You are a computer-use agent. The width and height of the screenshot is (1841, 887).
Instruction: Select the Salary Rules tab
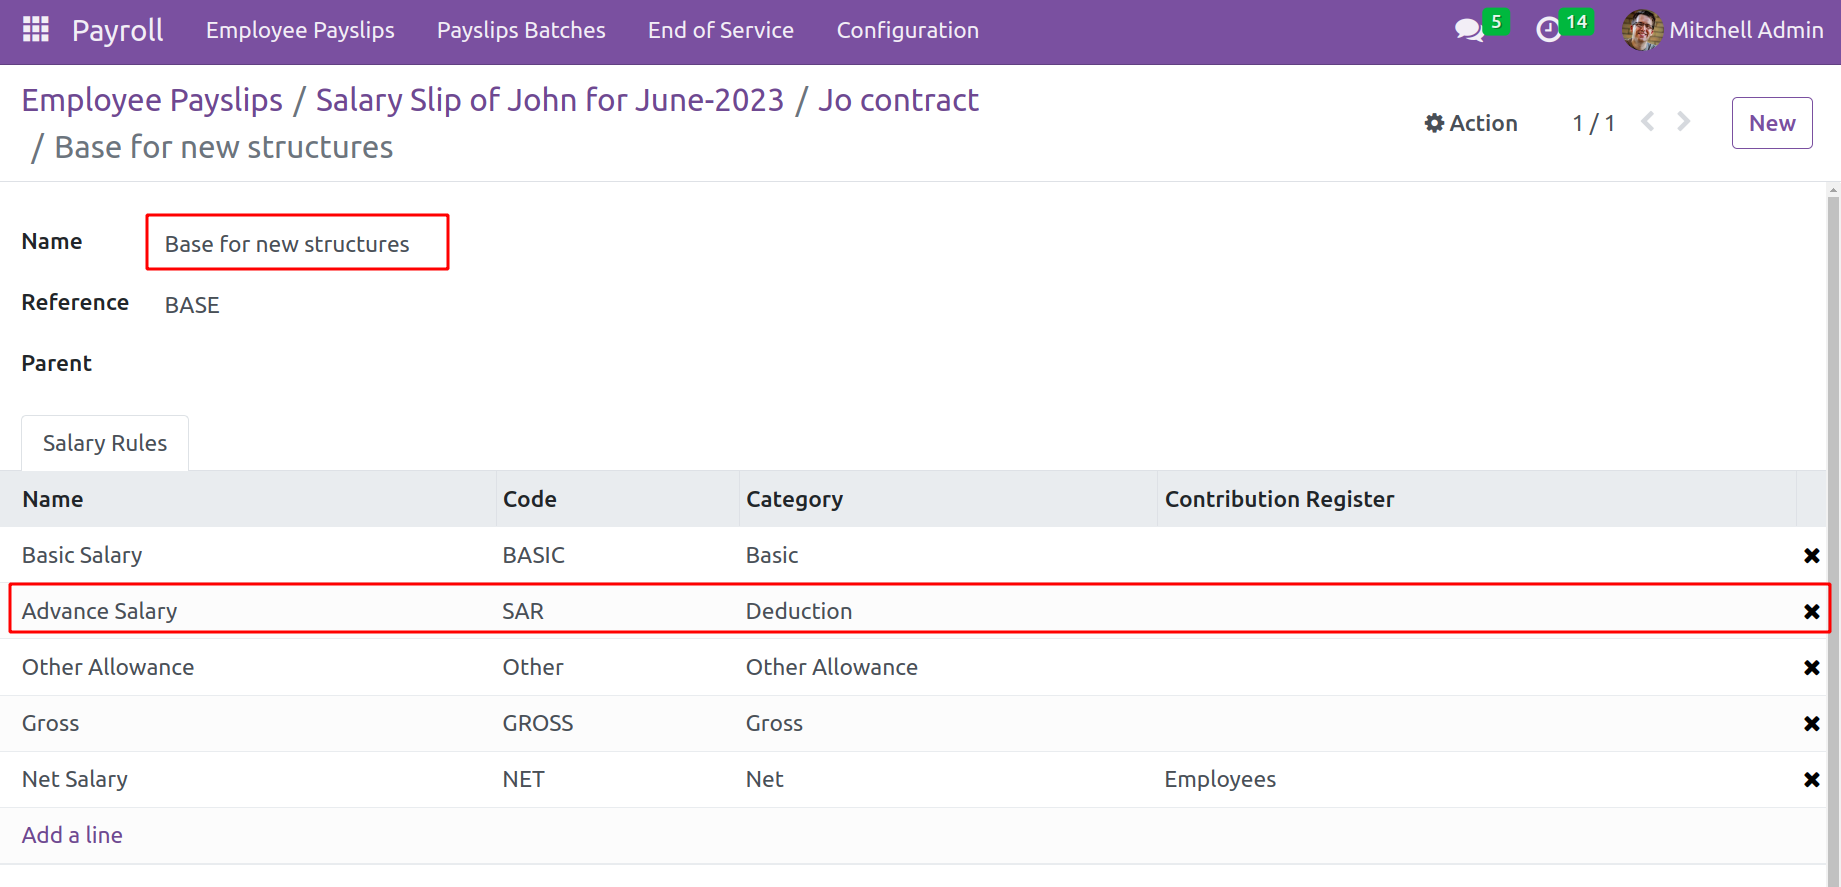tap(105, 443)
